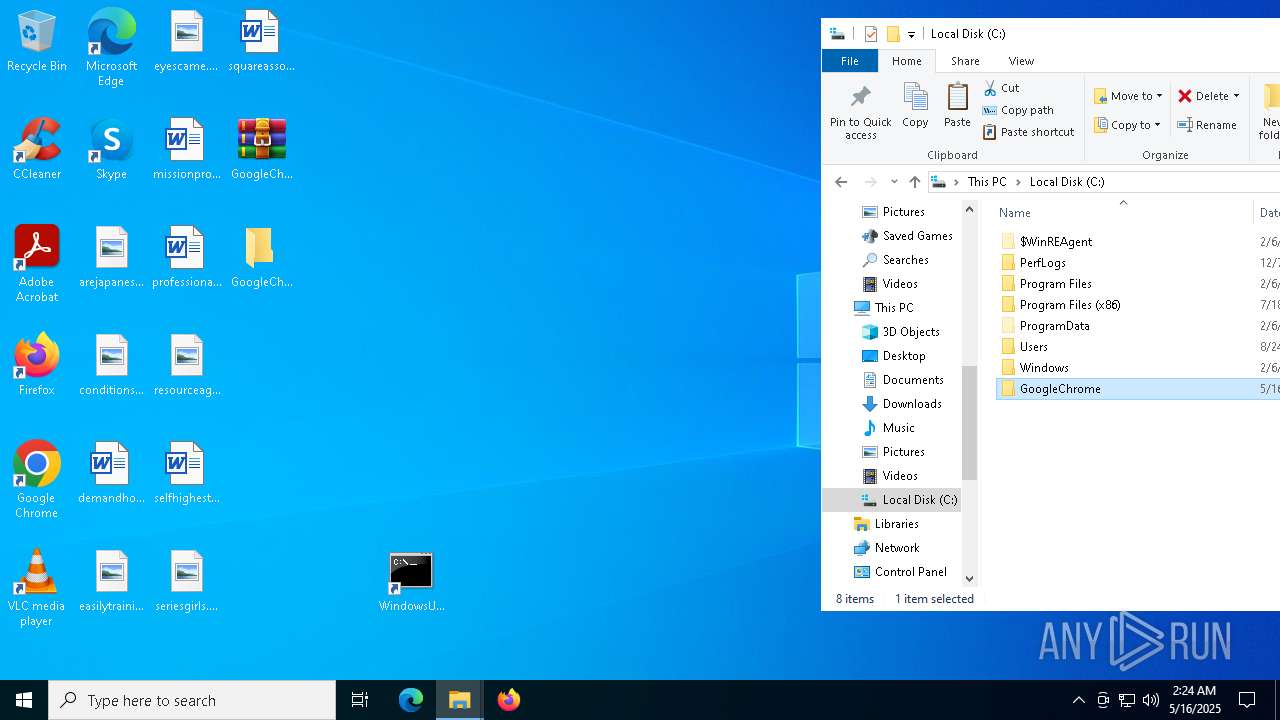Screen dimensions: 1280x720
Task: Select the Google Chrome desktop shortcut
Action: tap(37, 480)
